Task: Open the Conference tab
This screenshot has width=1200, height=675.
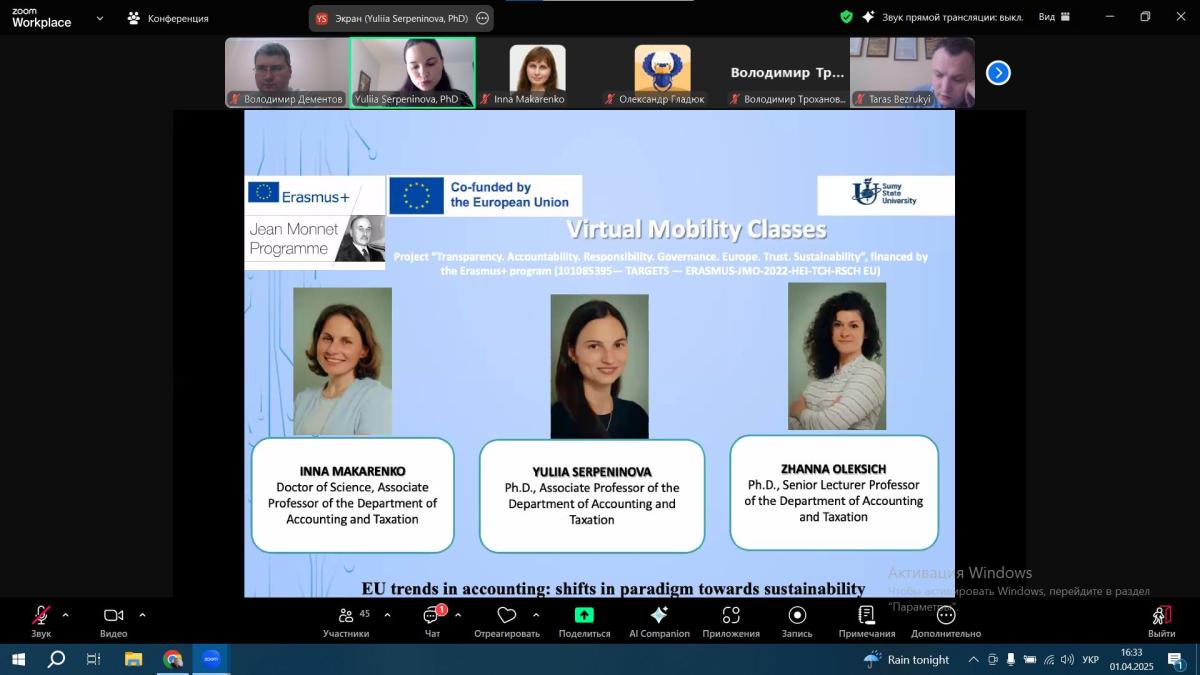Action: tap(167, 18)
